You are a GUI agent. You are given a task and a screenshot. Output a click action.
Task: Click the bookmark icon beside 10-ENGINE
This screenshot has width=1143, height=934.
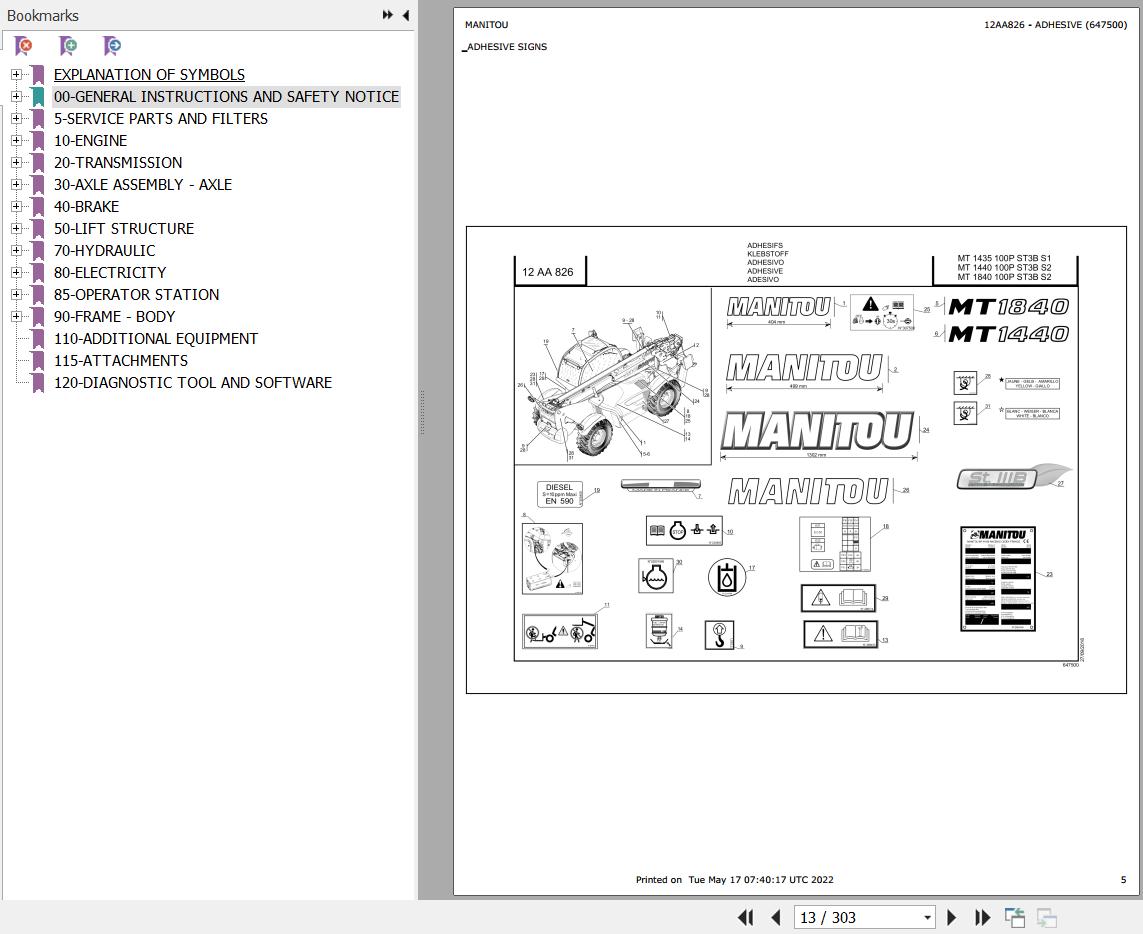coord(38,141)
